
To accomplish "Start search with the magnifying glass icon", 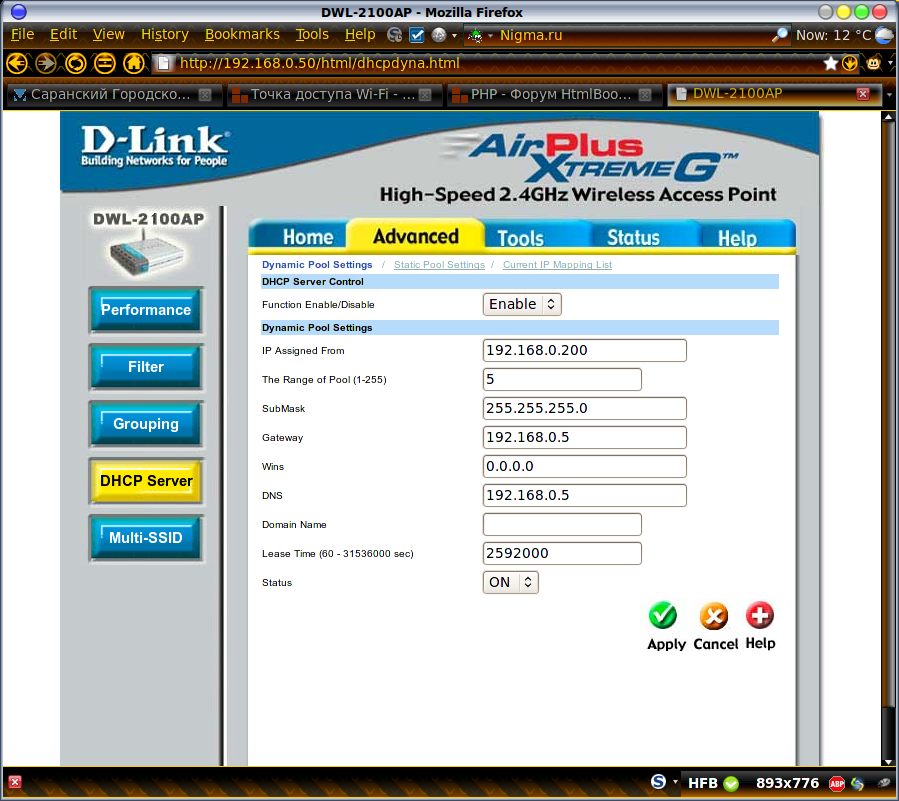I will pos(779,36).
